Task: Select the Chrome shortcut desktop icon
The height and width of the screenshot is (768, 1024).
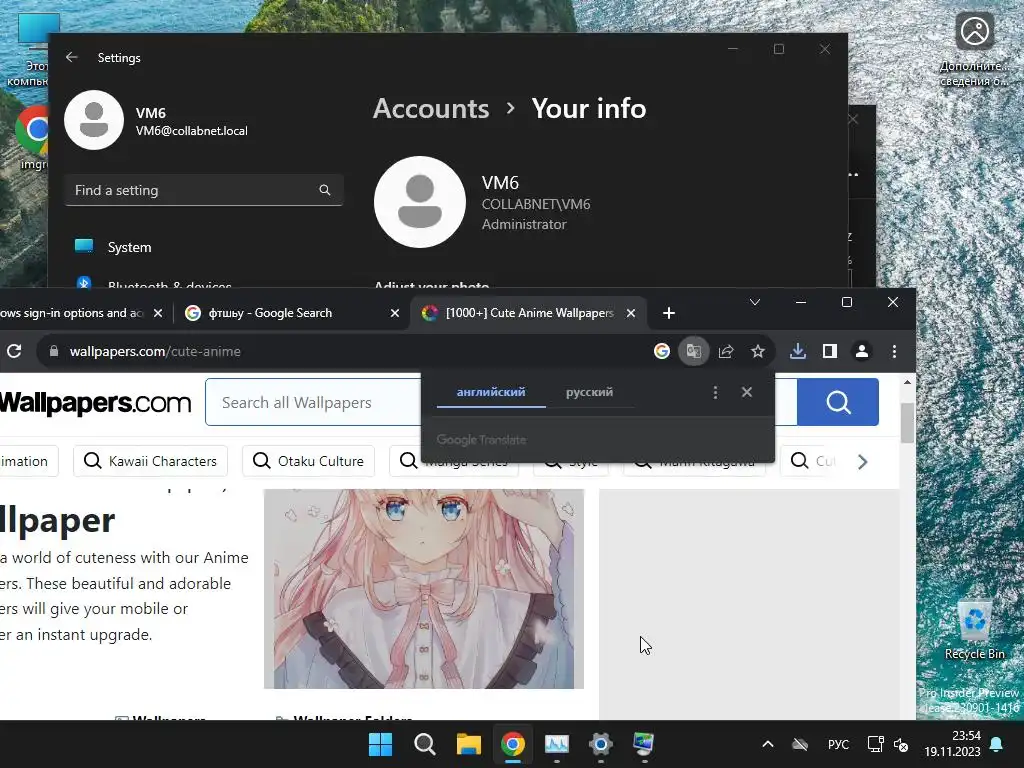Action: [x=33, y=138]
